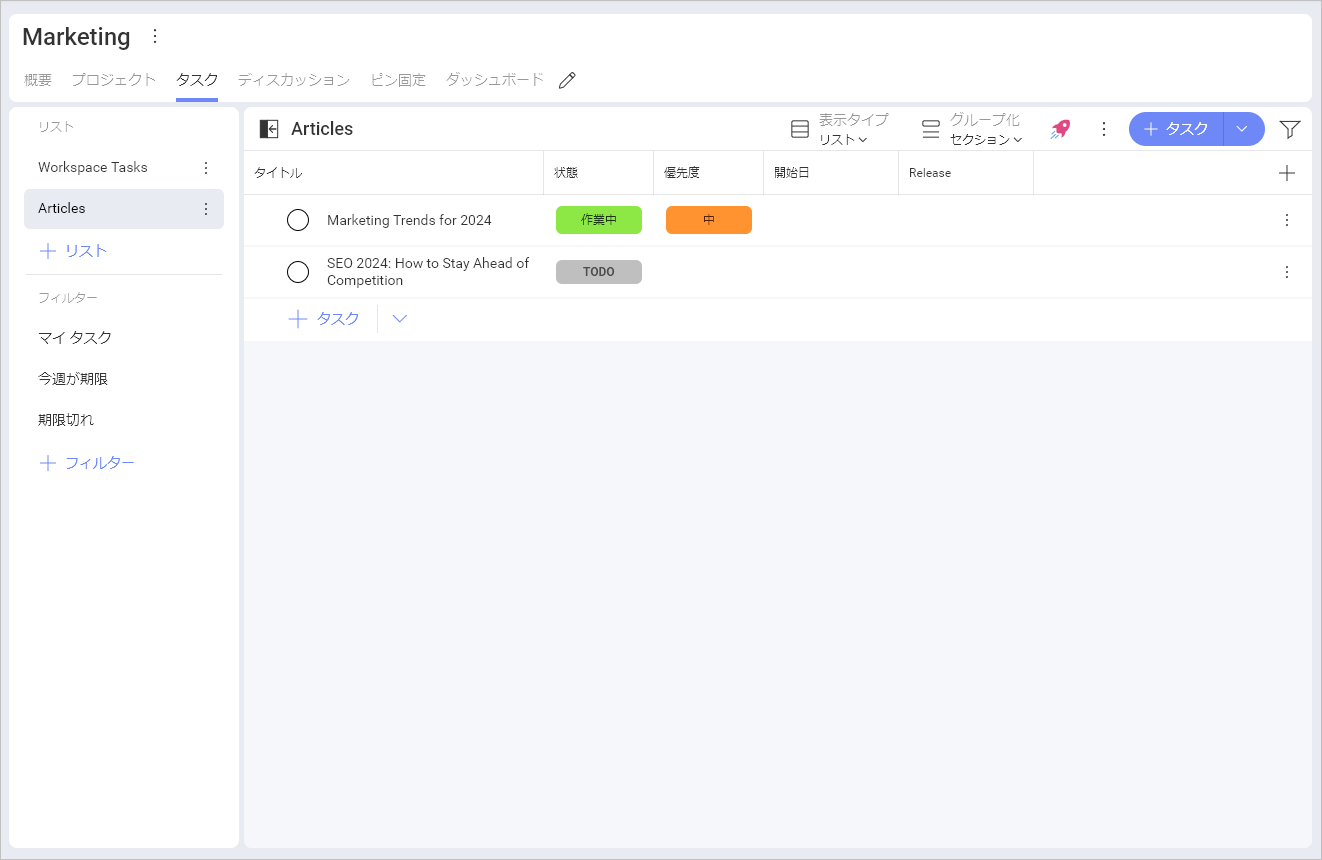Switch to the 概要 tab
The image size is (1322, 860).
(38, 80)
